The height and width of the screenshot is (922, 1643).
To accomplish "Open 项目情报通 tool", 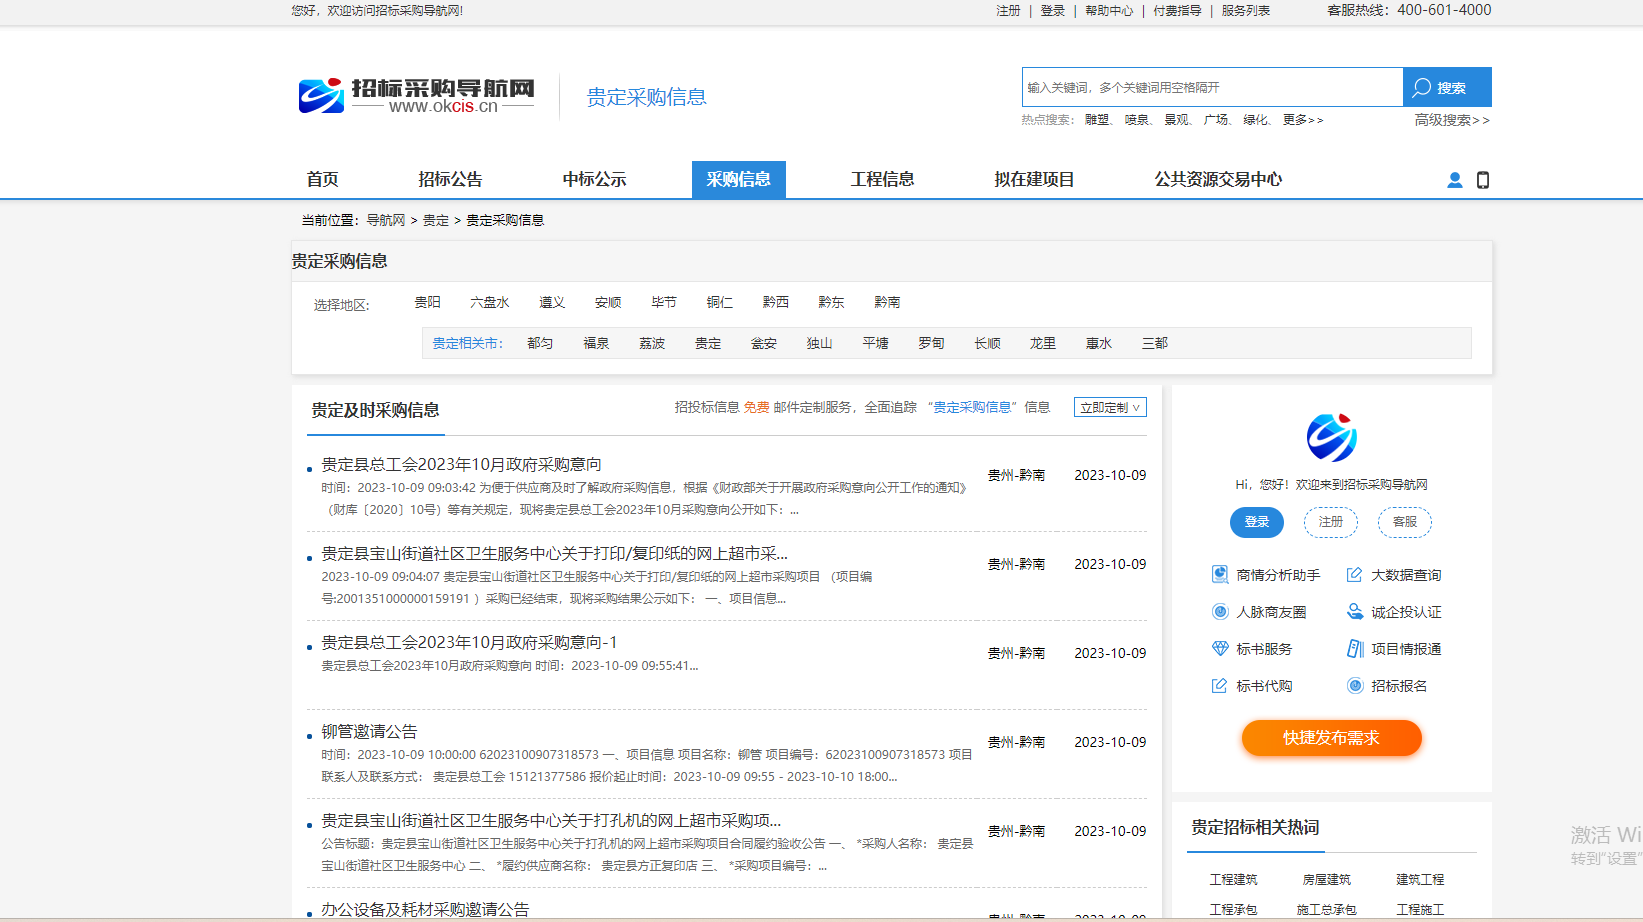I will [1394, 649].
